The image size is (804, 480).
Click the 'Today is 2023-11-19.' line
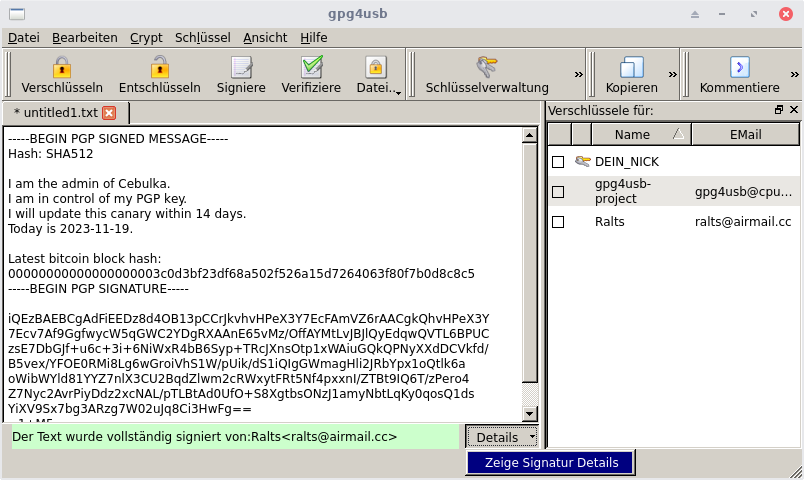tap(70, 229)
